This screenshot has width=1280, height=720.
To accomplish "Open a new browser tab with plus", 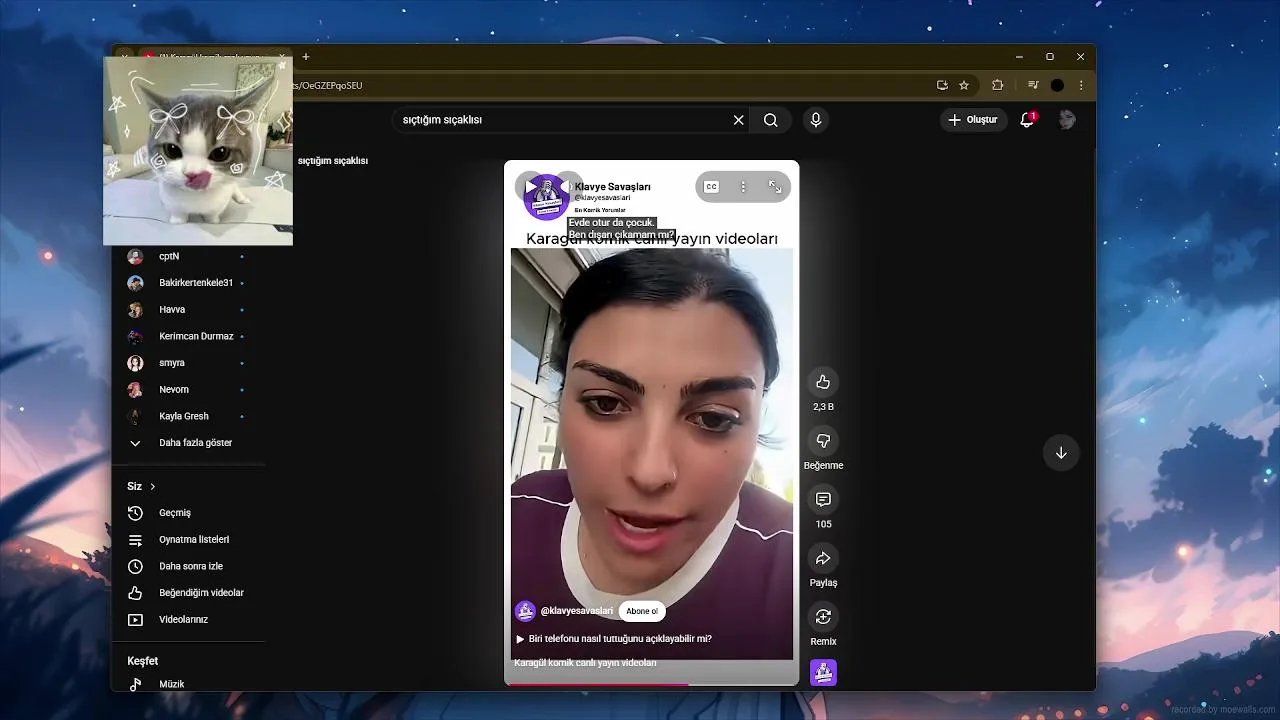I will pyautogui.click(x=306, y=57).
